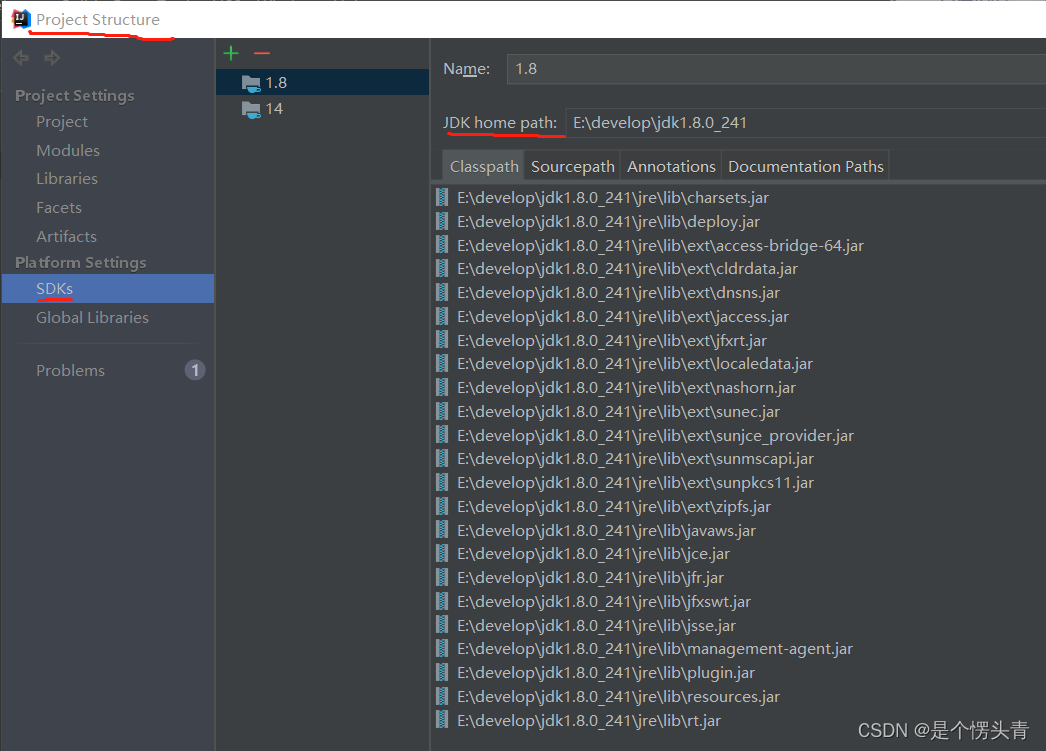Select the dnsns.jar classpath entry

tap(618, 293)
